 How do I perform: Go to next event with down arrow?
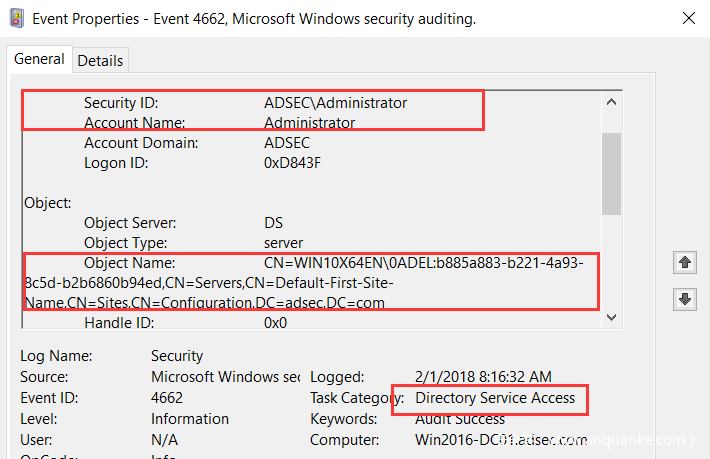point(686,299)
